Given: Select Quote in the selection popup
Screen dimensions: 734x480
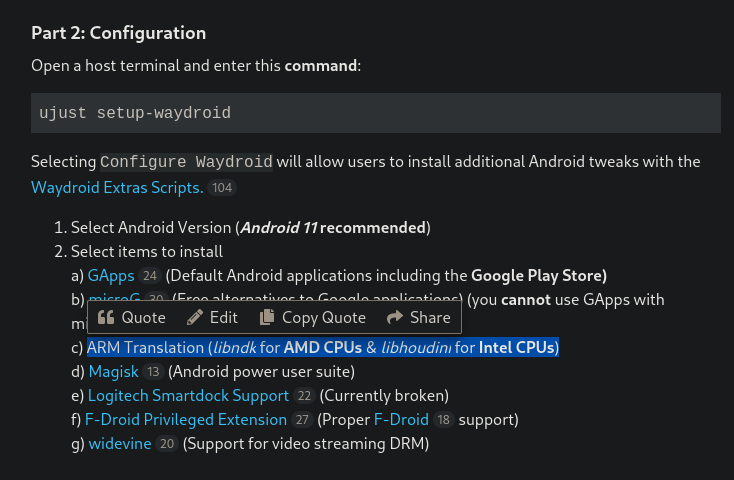Looking at the screenshot, I should pyautogui.click(x=143, y=318).
